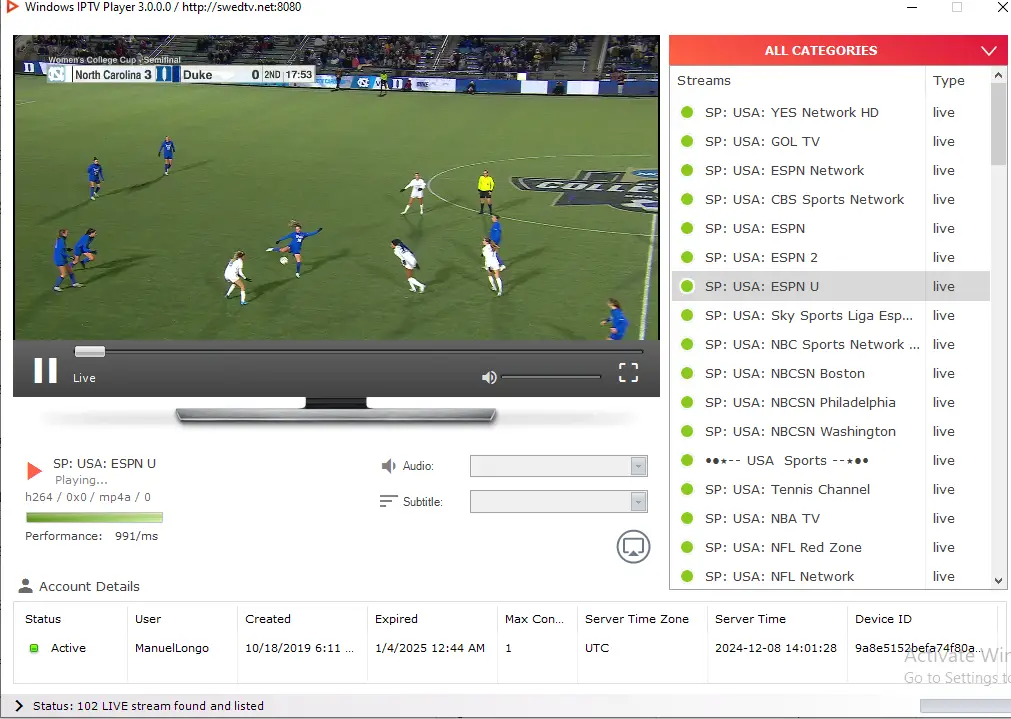Click green status dot for NBA TV
This screenshot has height=719, width=1011.
pos(687,518)
